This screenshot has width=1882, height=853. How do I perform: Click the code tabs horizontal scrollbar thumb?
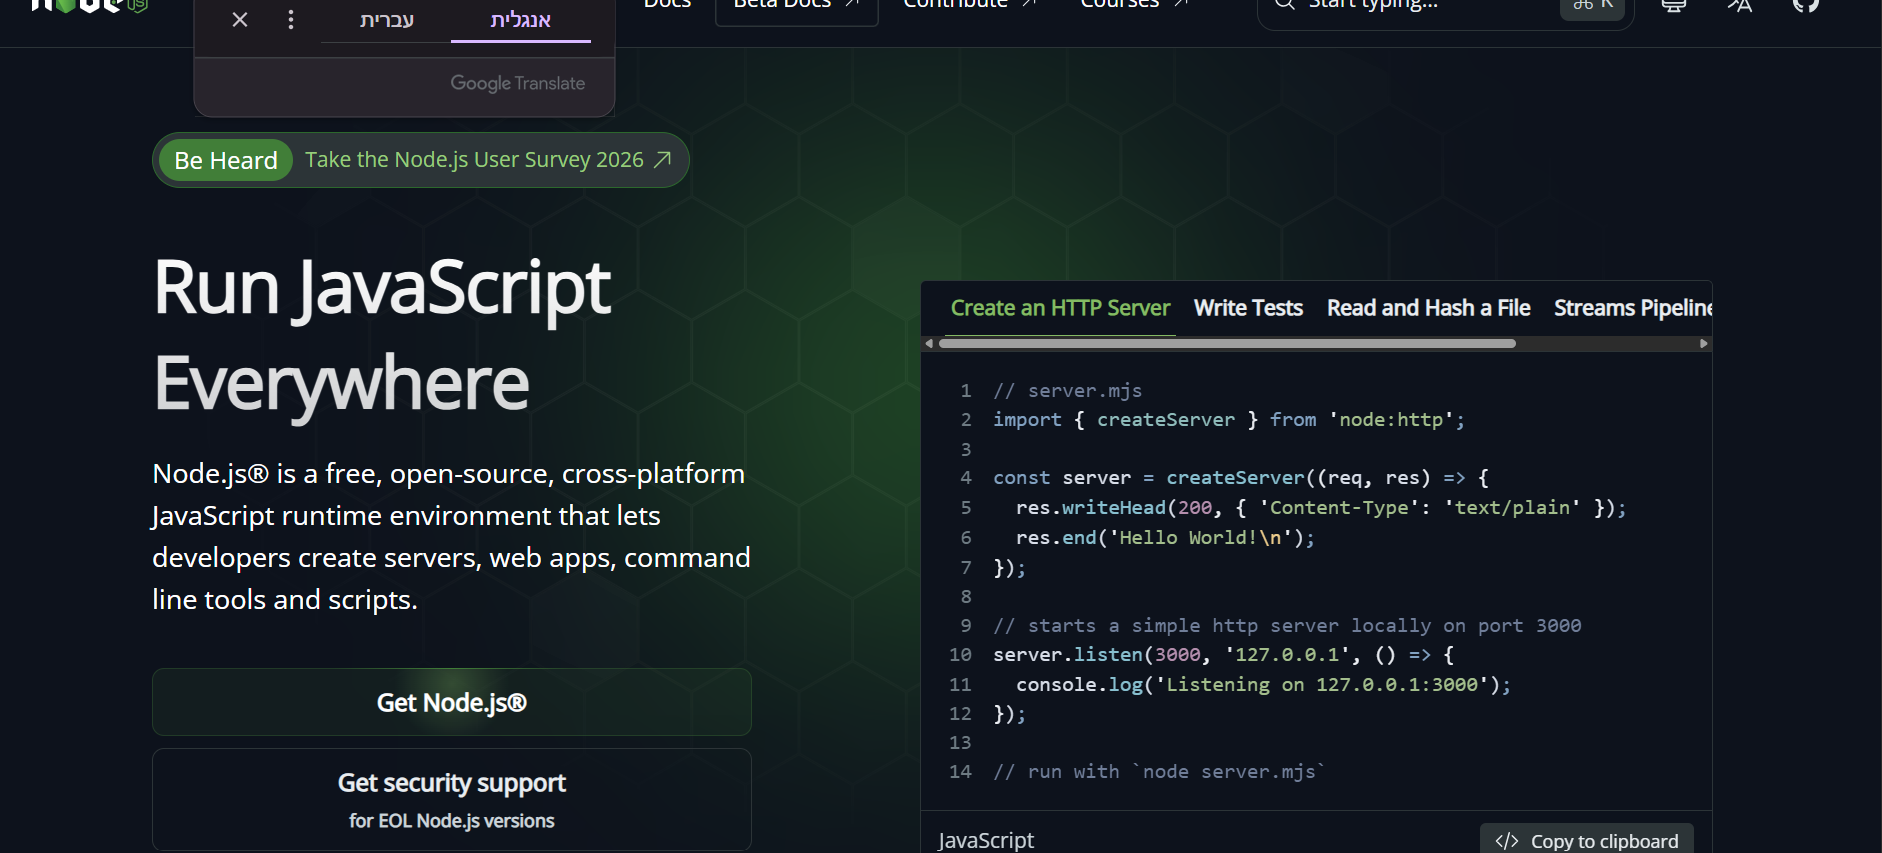click(x=1227, y=343)
